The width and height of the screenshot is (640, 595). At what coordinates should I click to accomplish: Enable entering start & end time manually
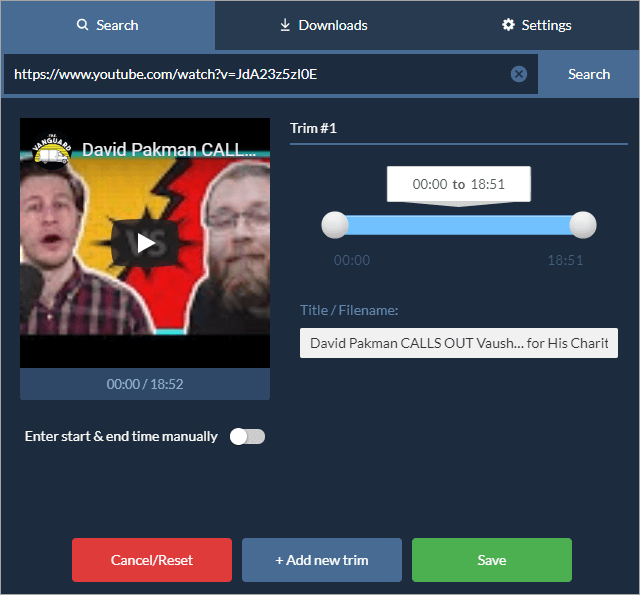247,436
